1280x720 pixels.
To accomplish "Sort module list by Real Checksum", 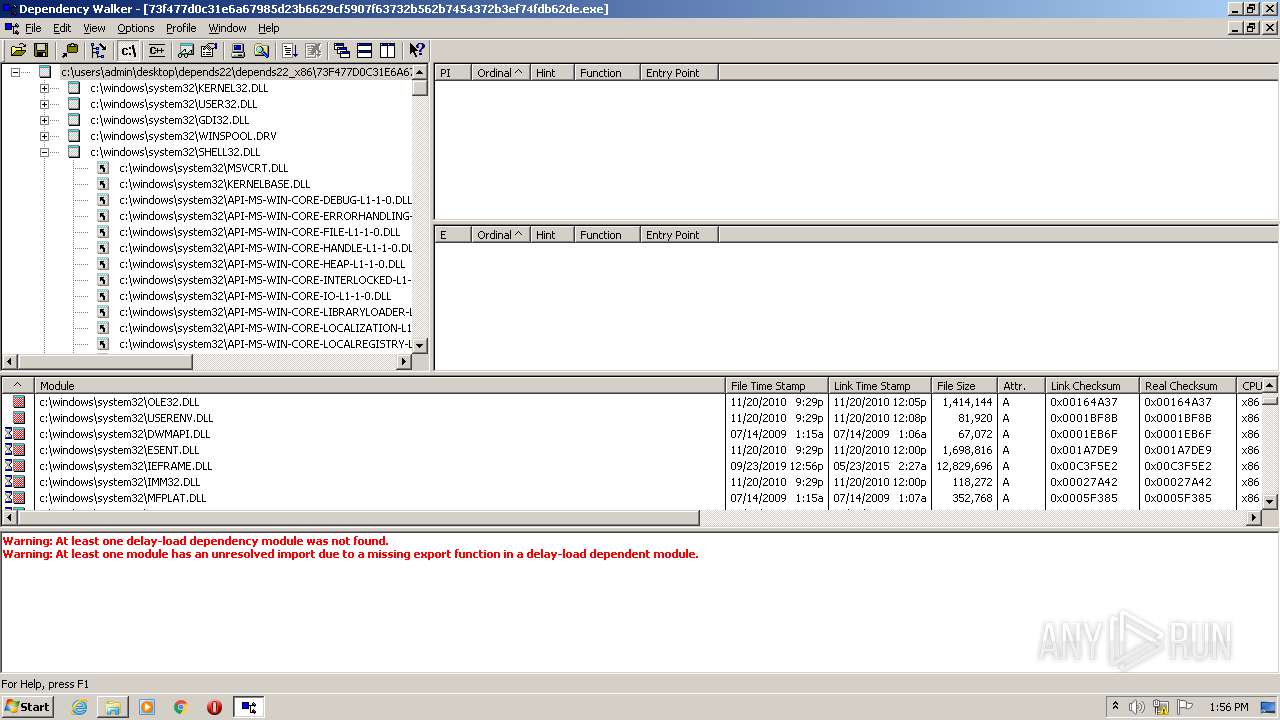I will [x=1187, y=386].
